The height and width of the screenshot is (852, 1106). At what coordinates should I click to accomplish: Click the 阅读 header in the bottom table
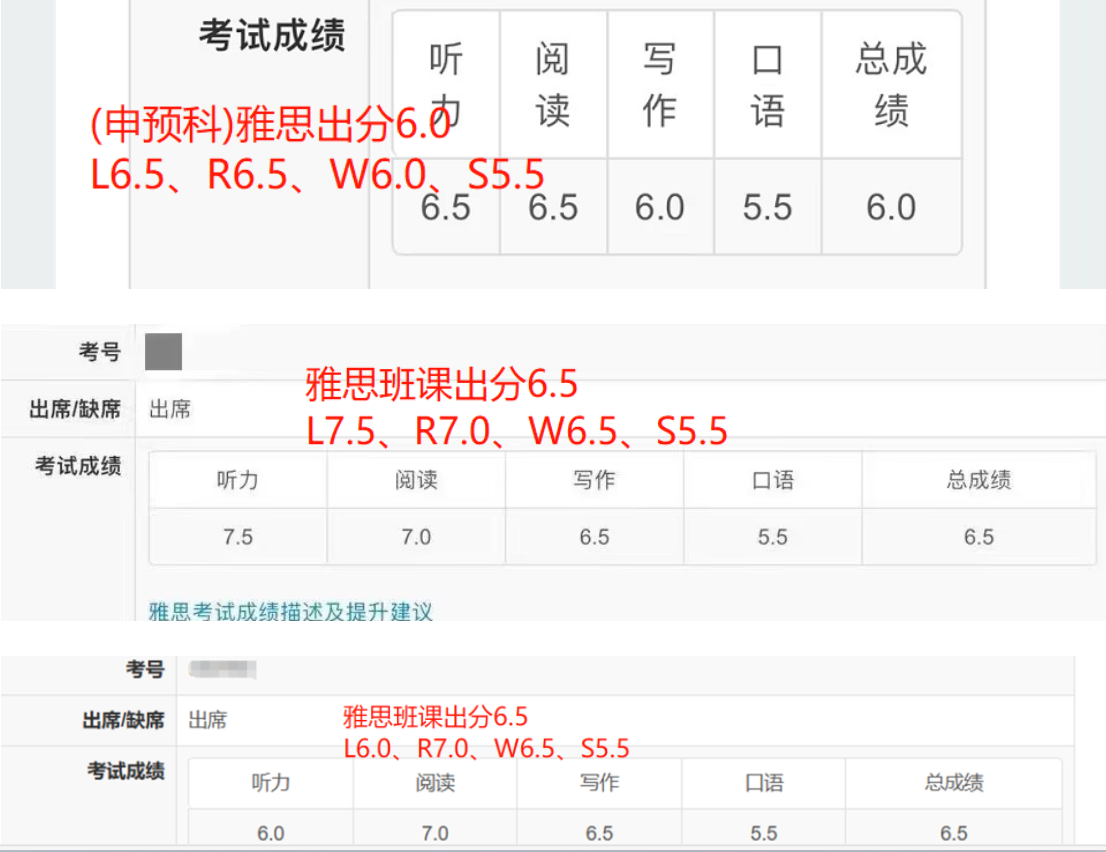click(435, 783)
